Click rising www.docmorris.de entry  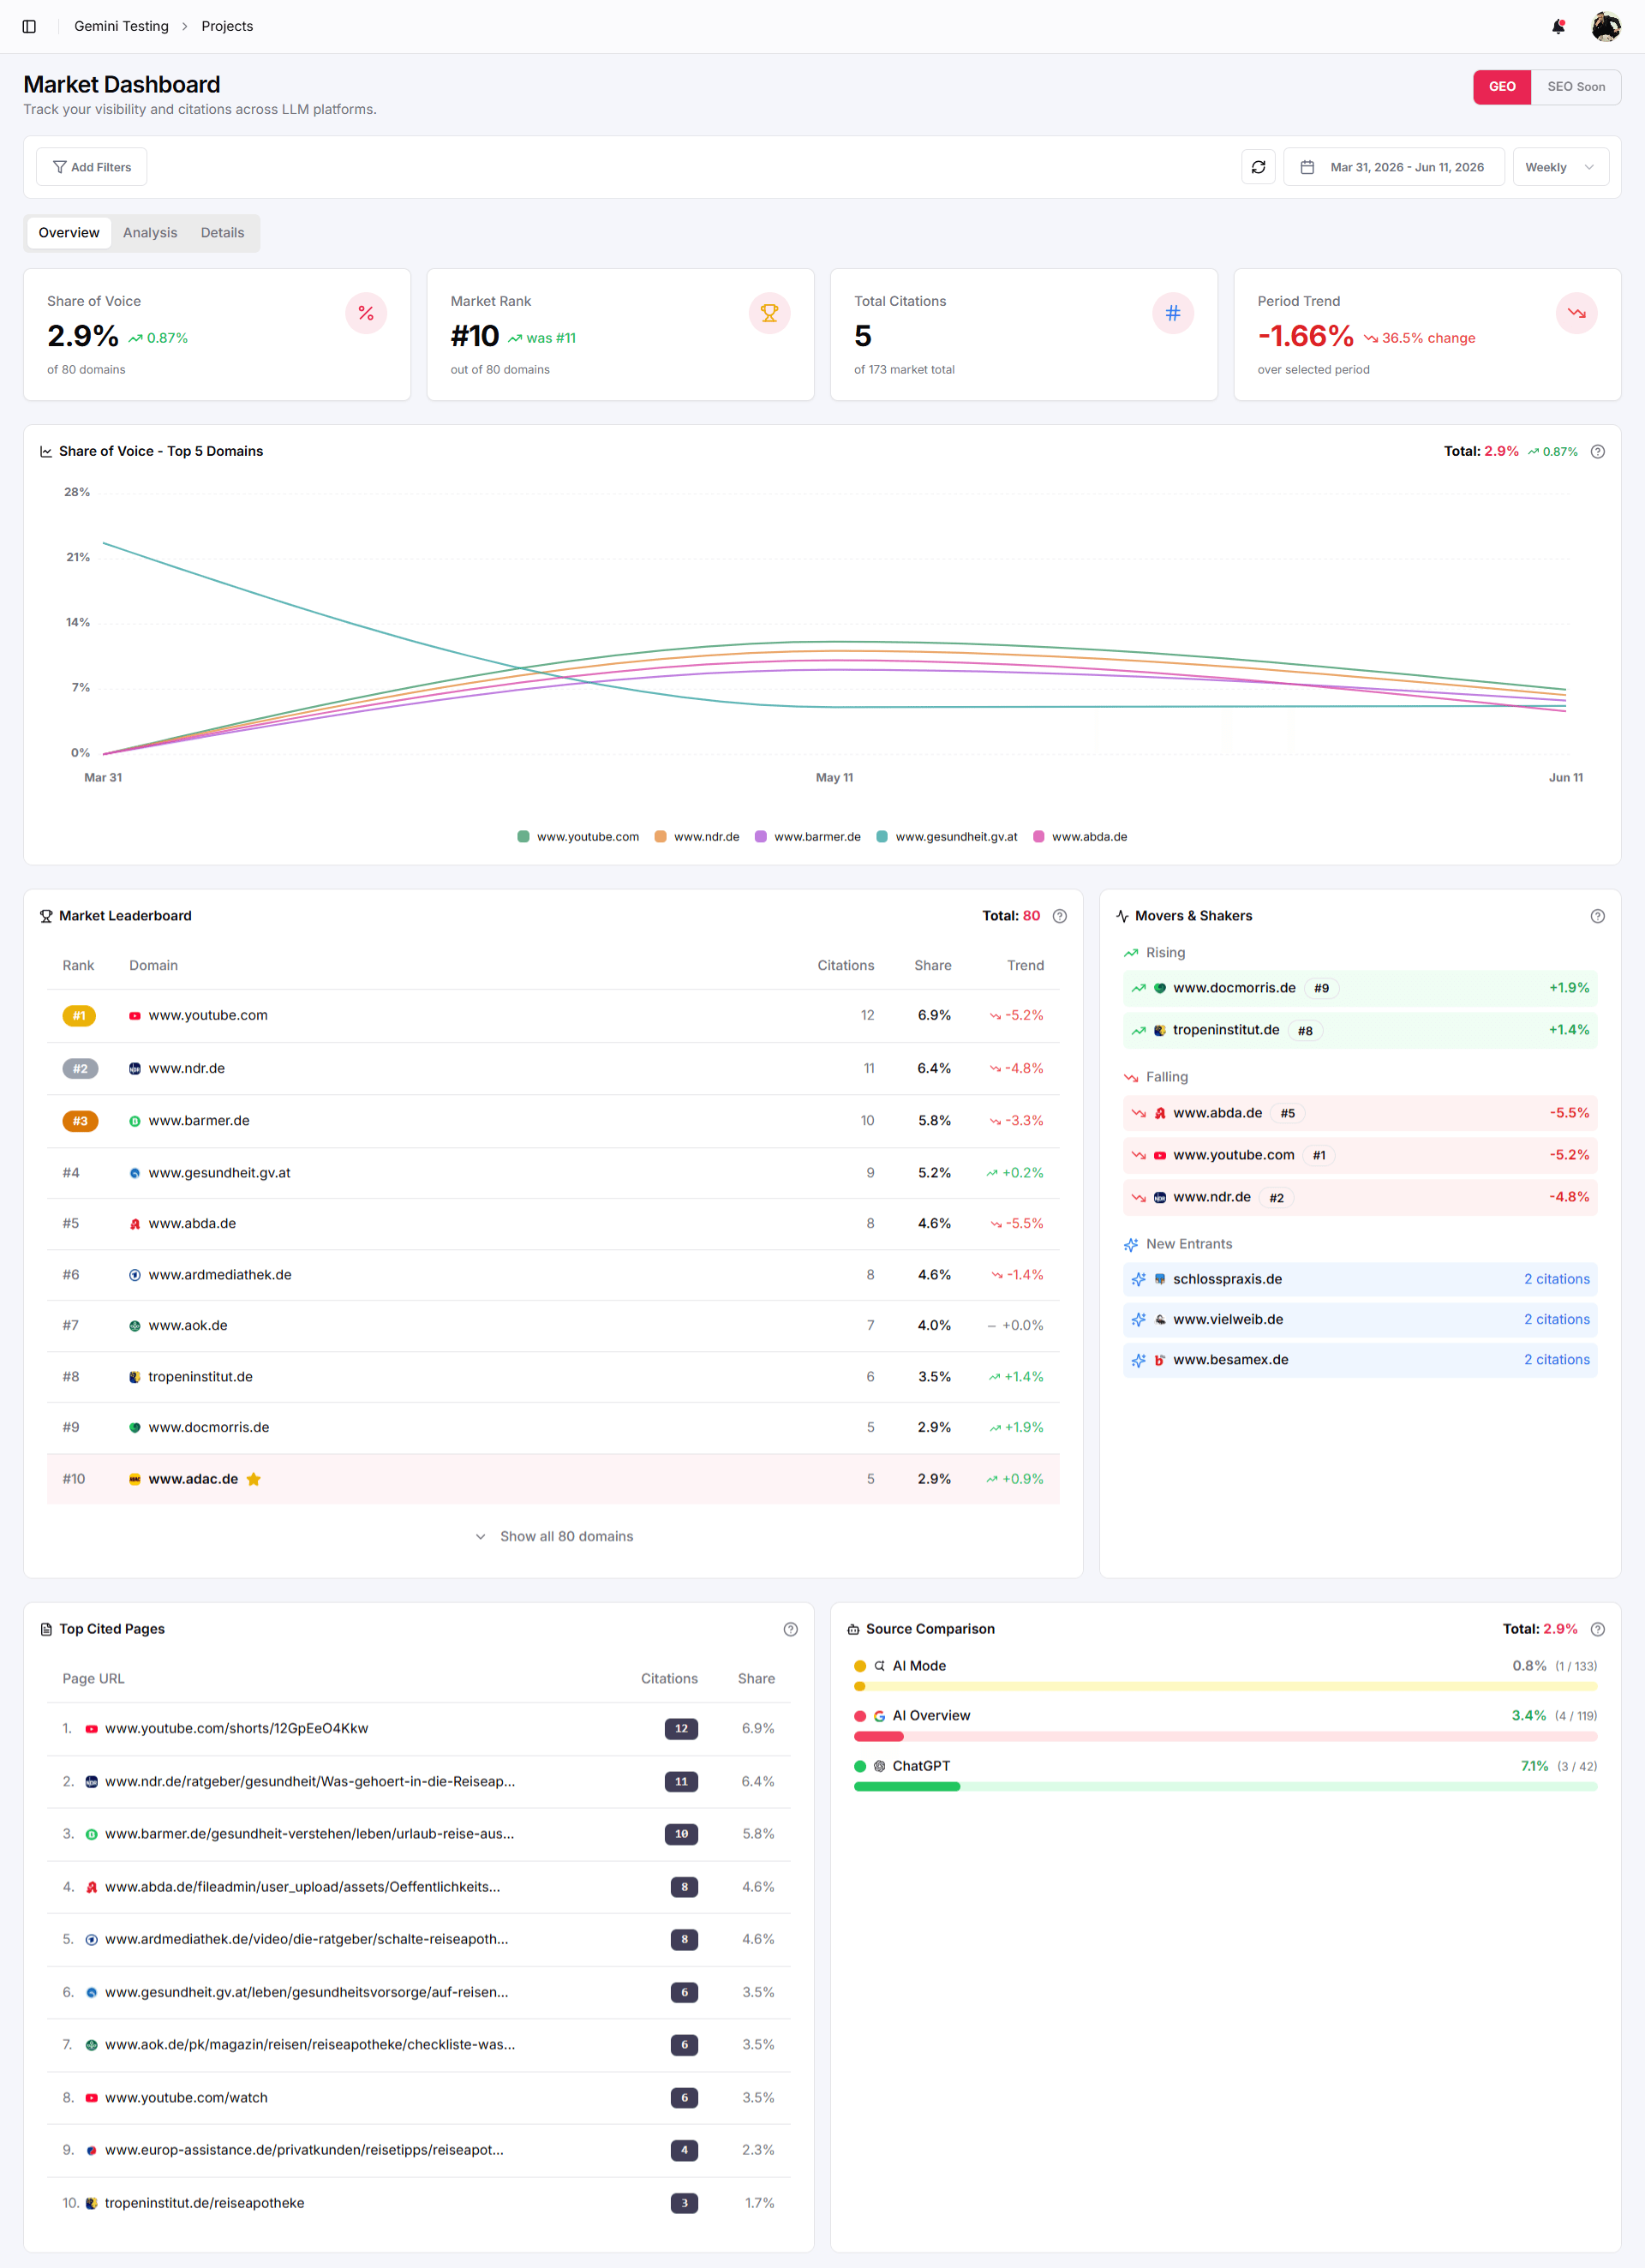pyautogui.click(x=1359, y=988)
